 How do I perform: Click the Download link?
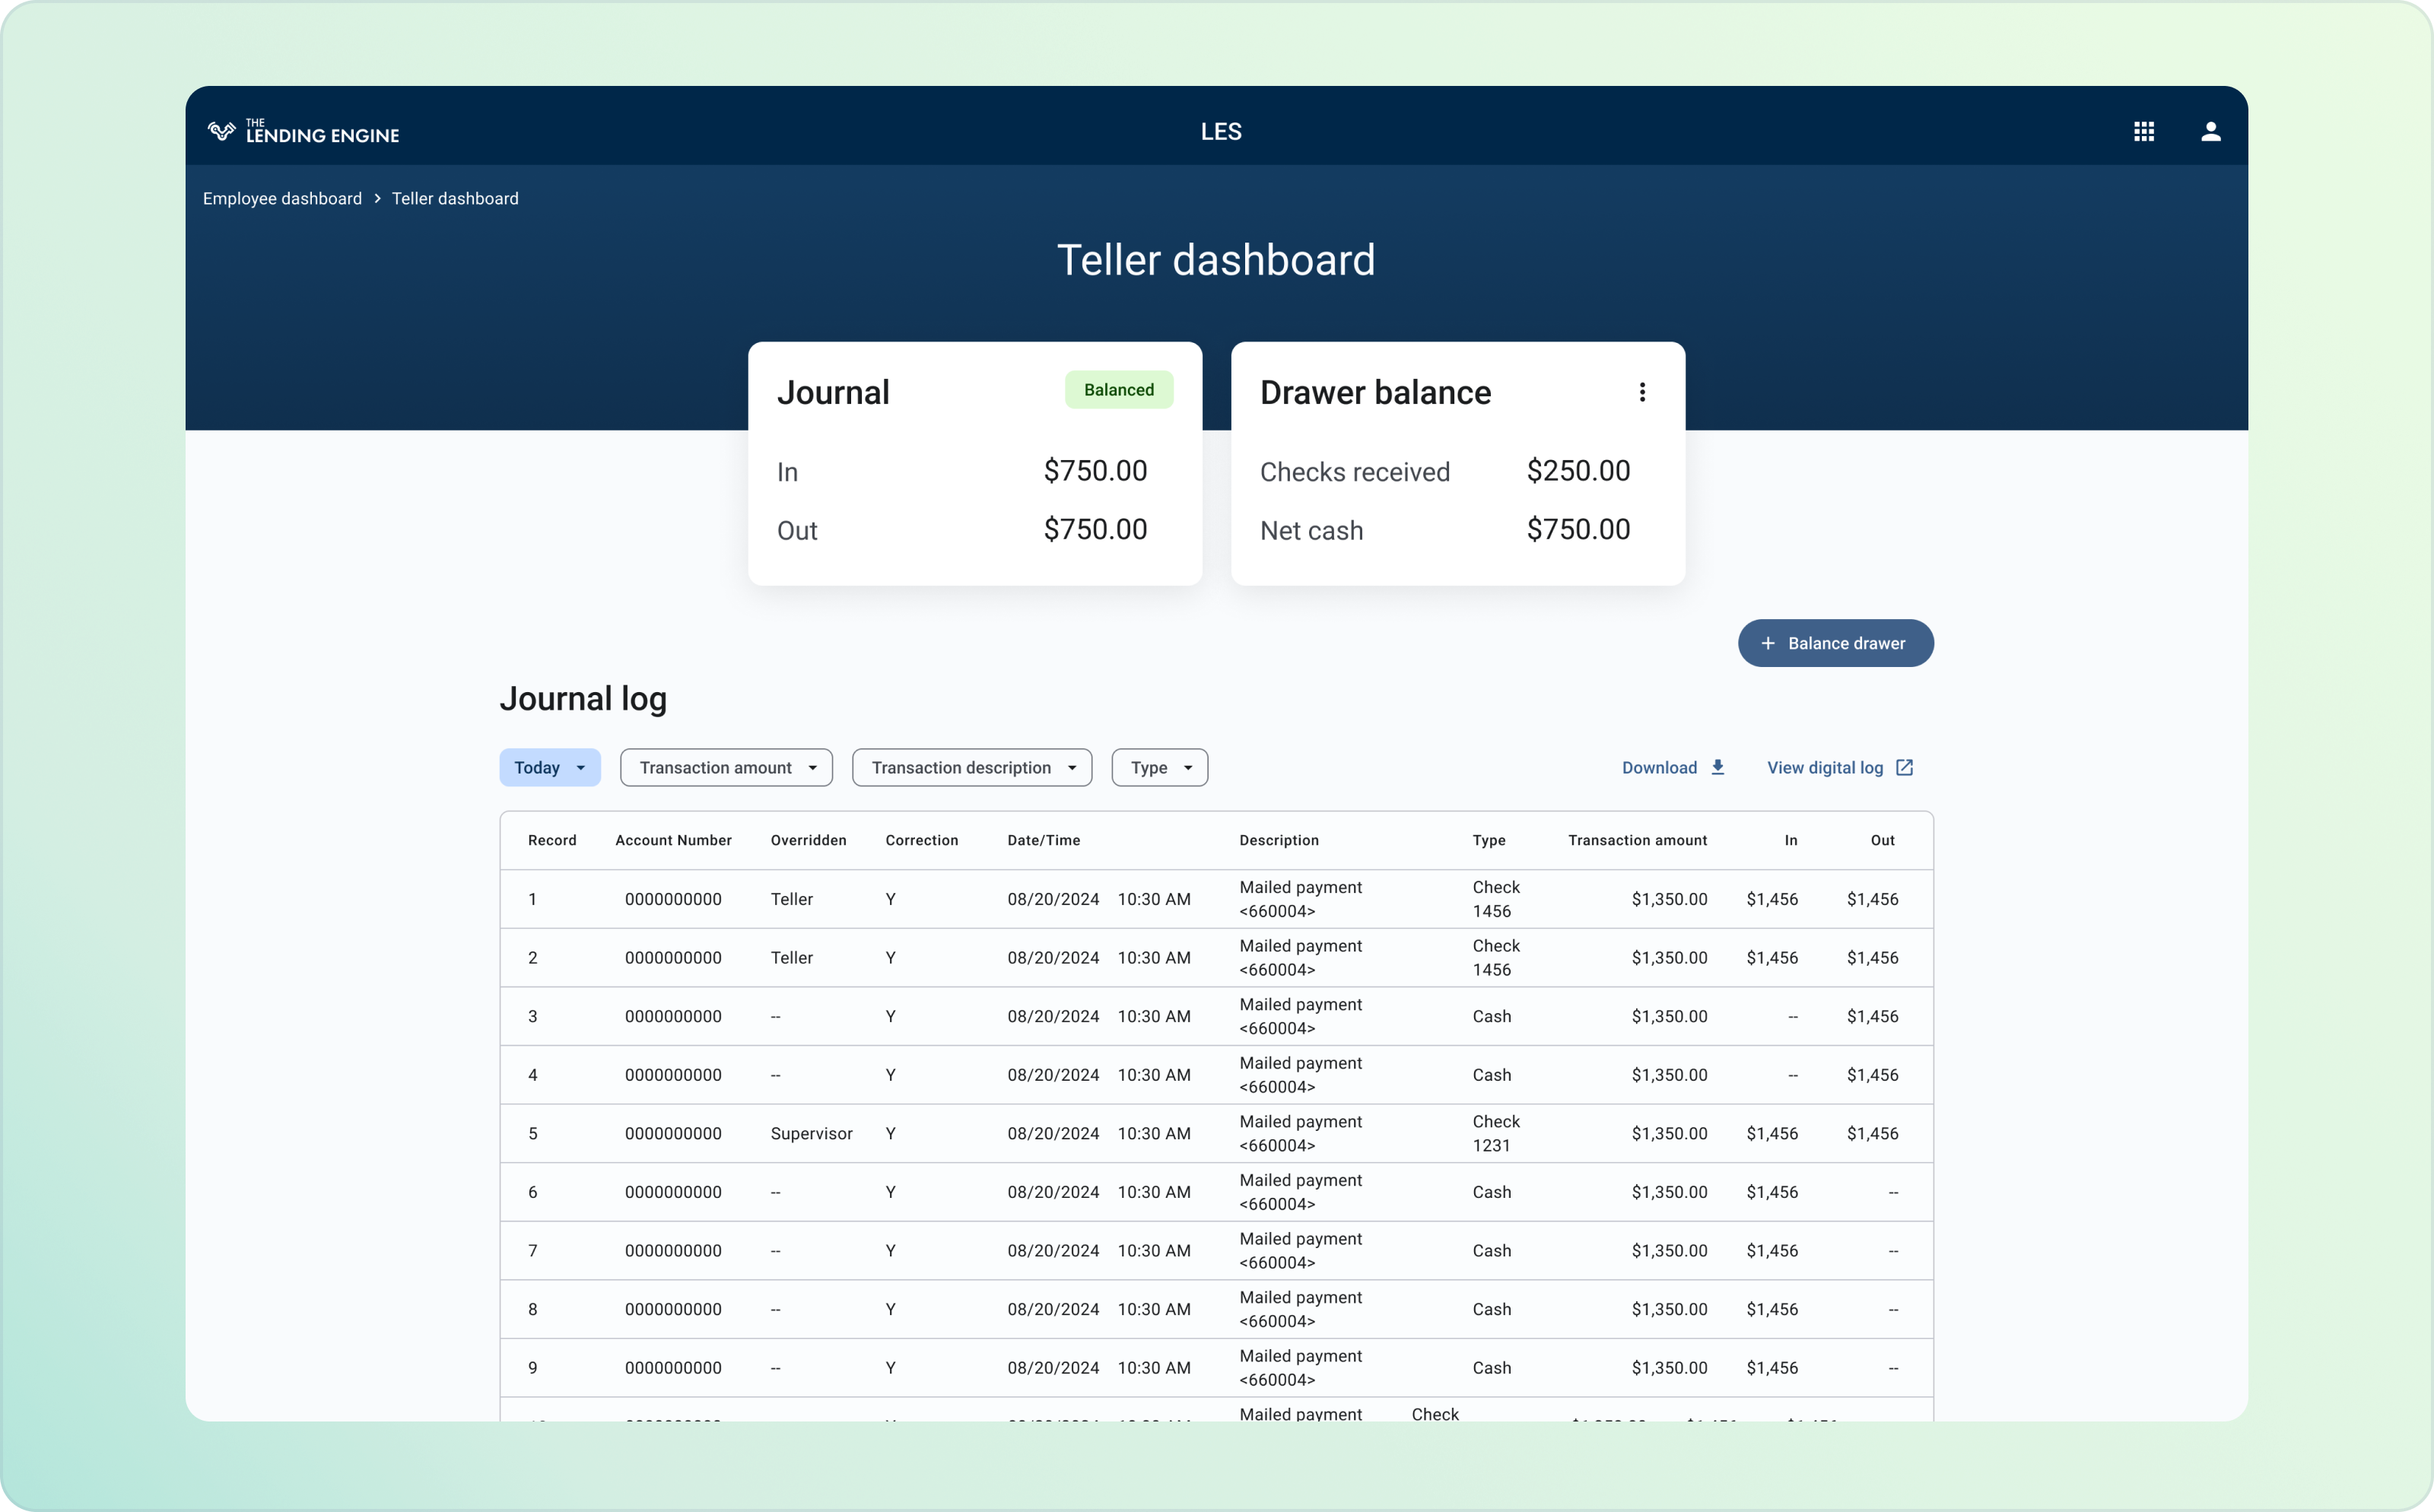pyautogui.click(x=1658, y=767)
